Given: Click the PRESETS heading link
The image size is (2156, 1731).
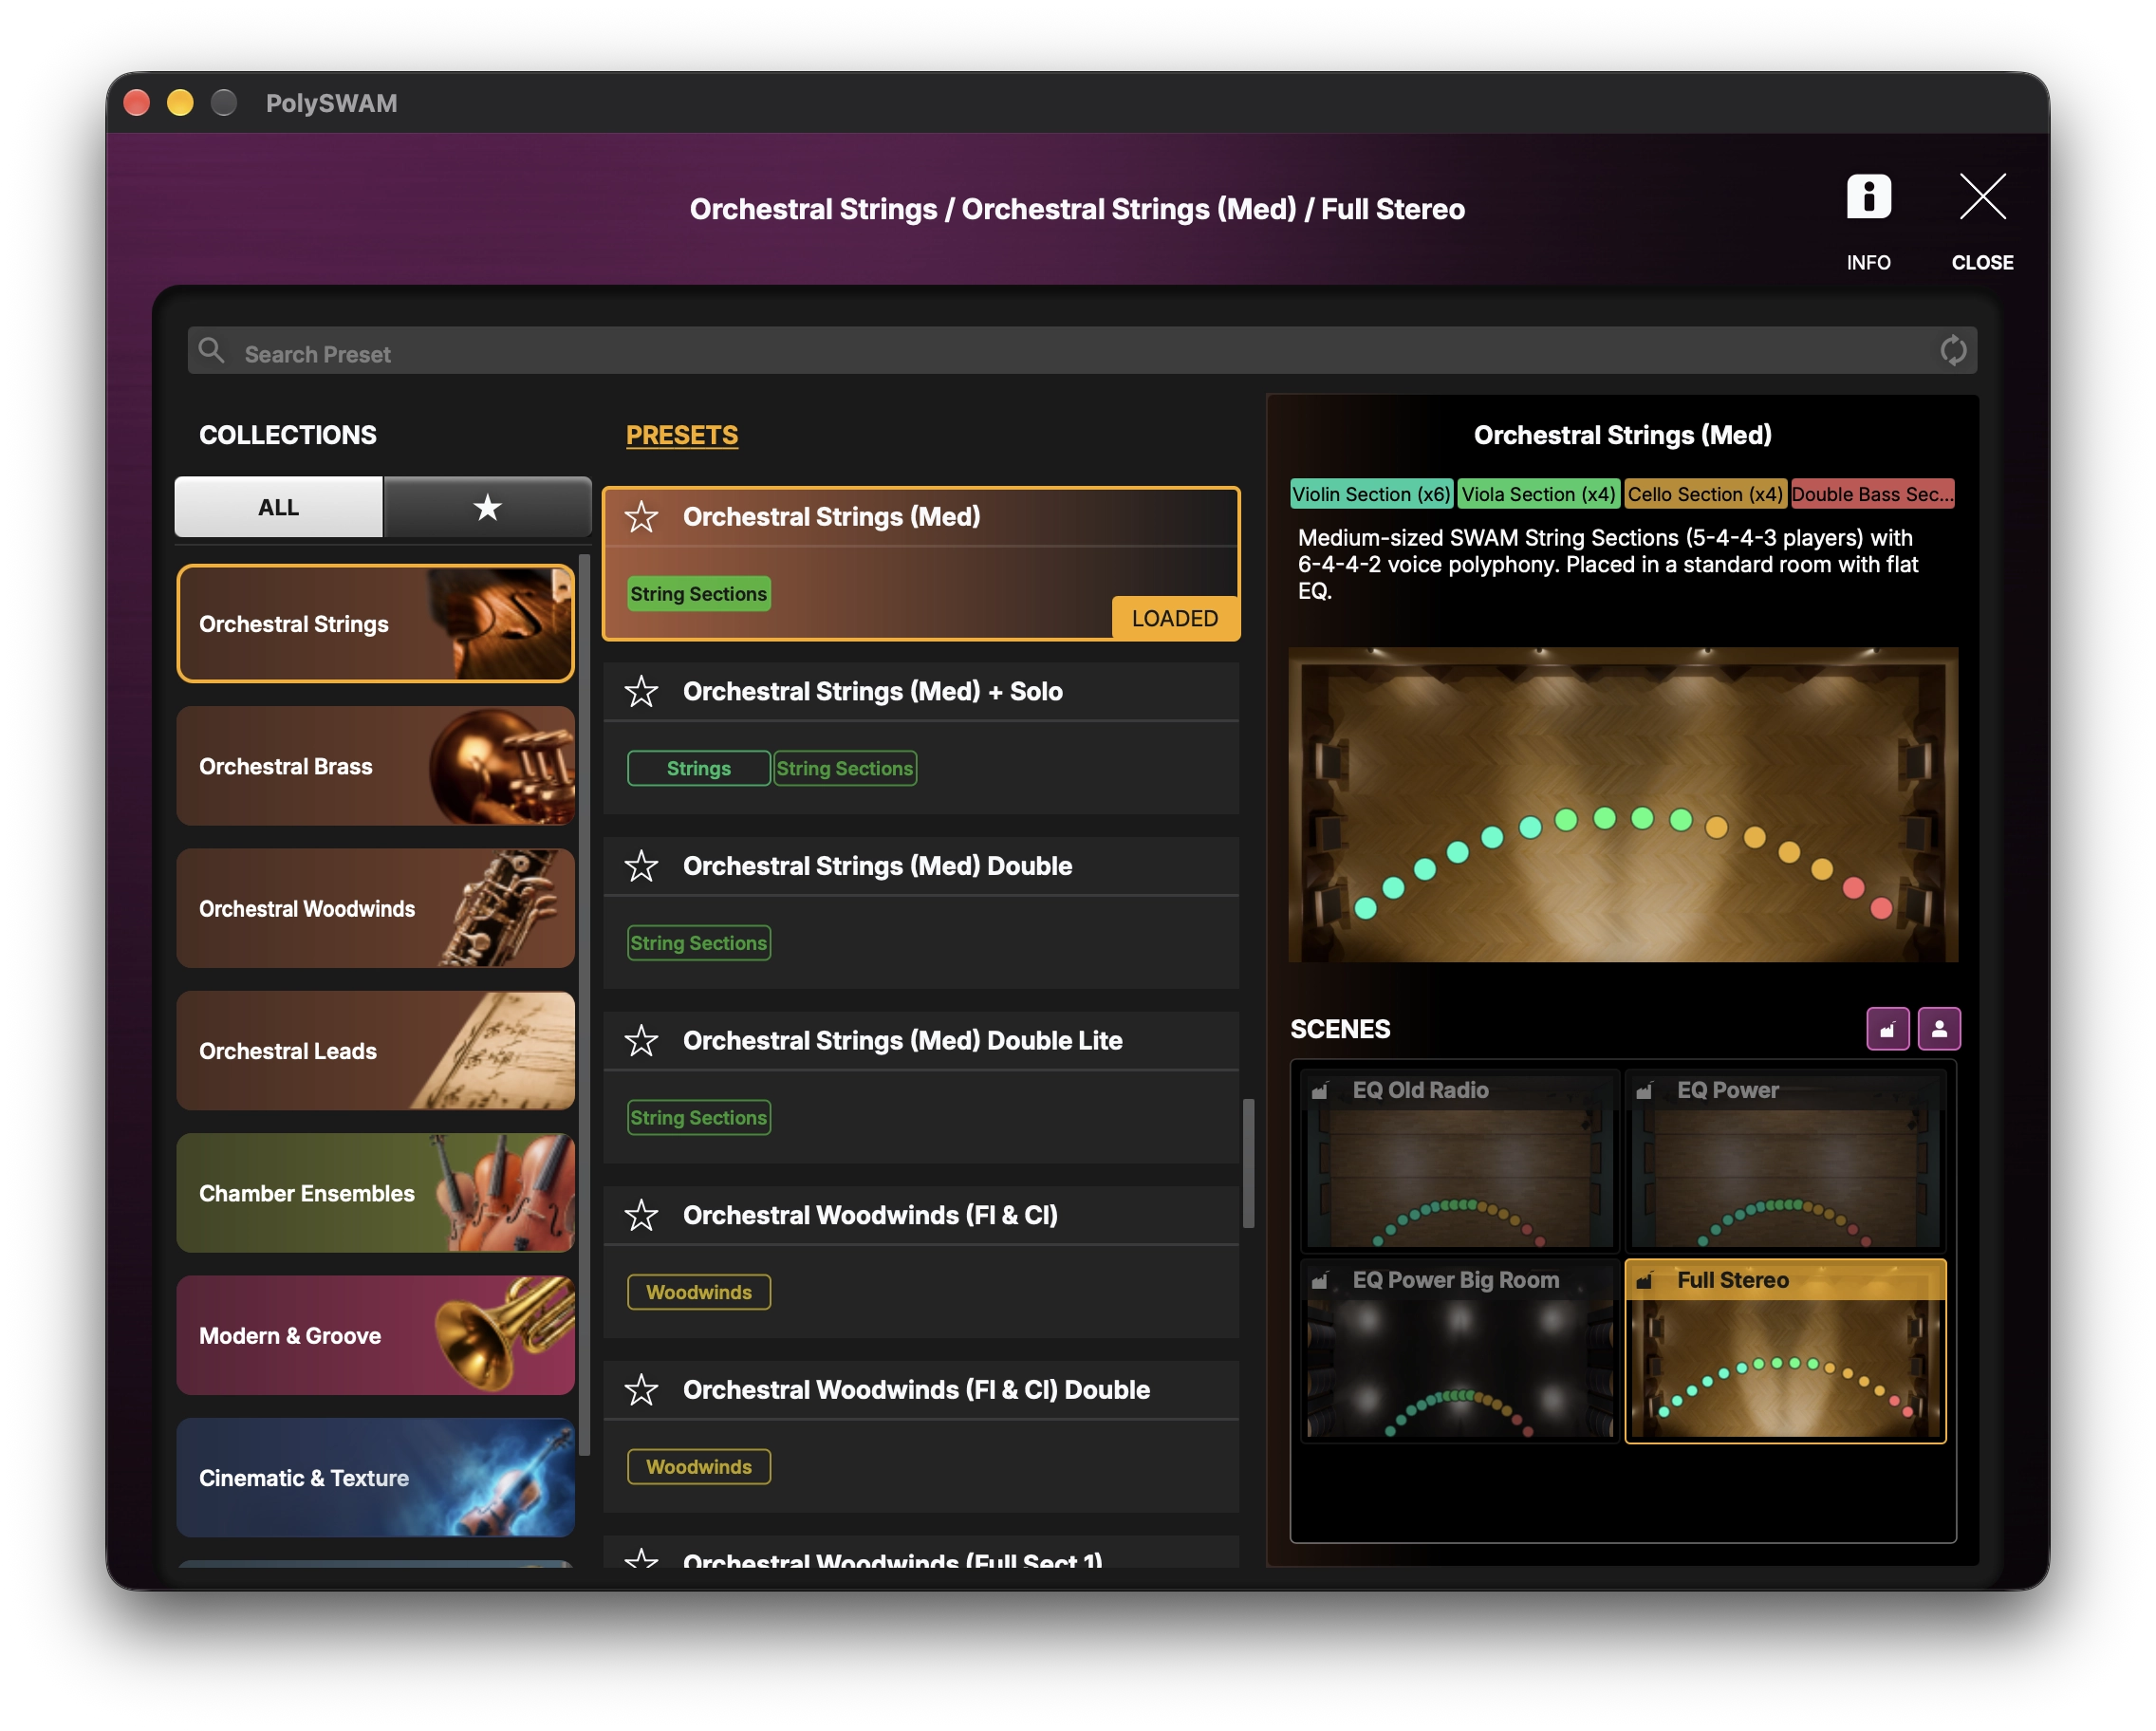Looking at the screenshot, I should pyautogui.click(x=681, y=435).
